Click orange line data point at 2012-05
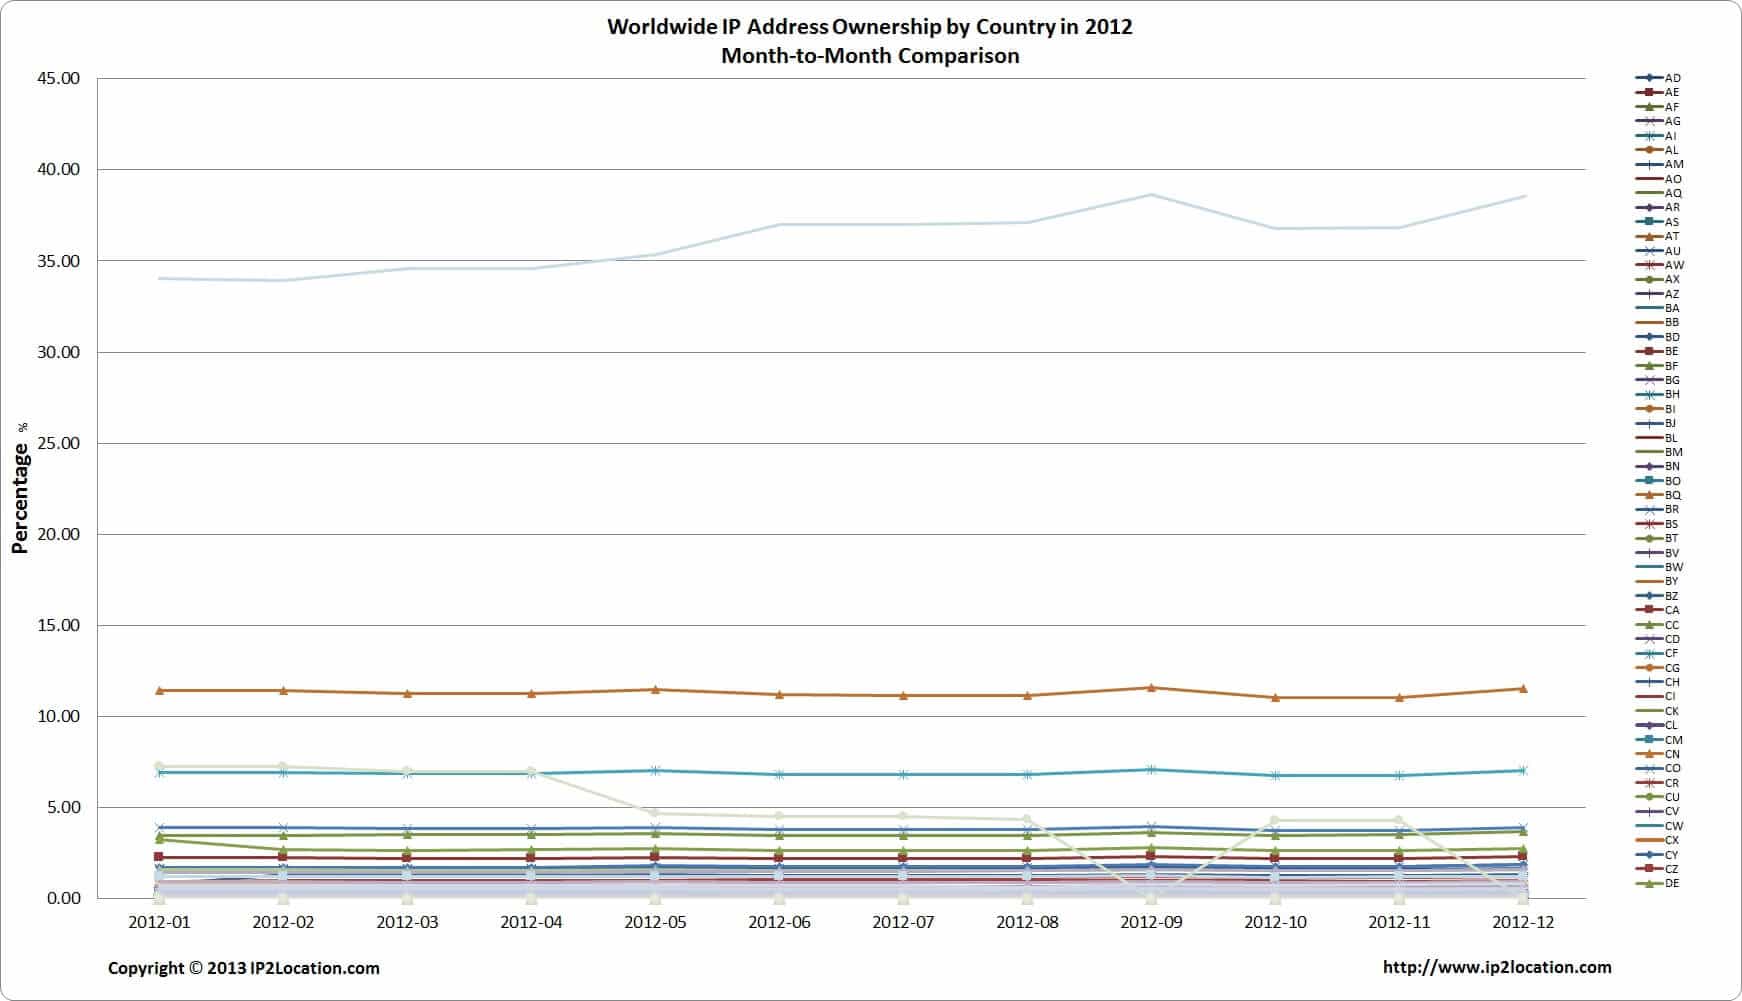Viewport: 1742px width, 1001px height. (655, 689)
